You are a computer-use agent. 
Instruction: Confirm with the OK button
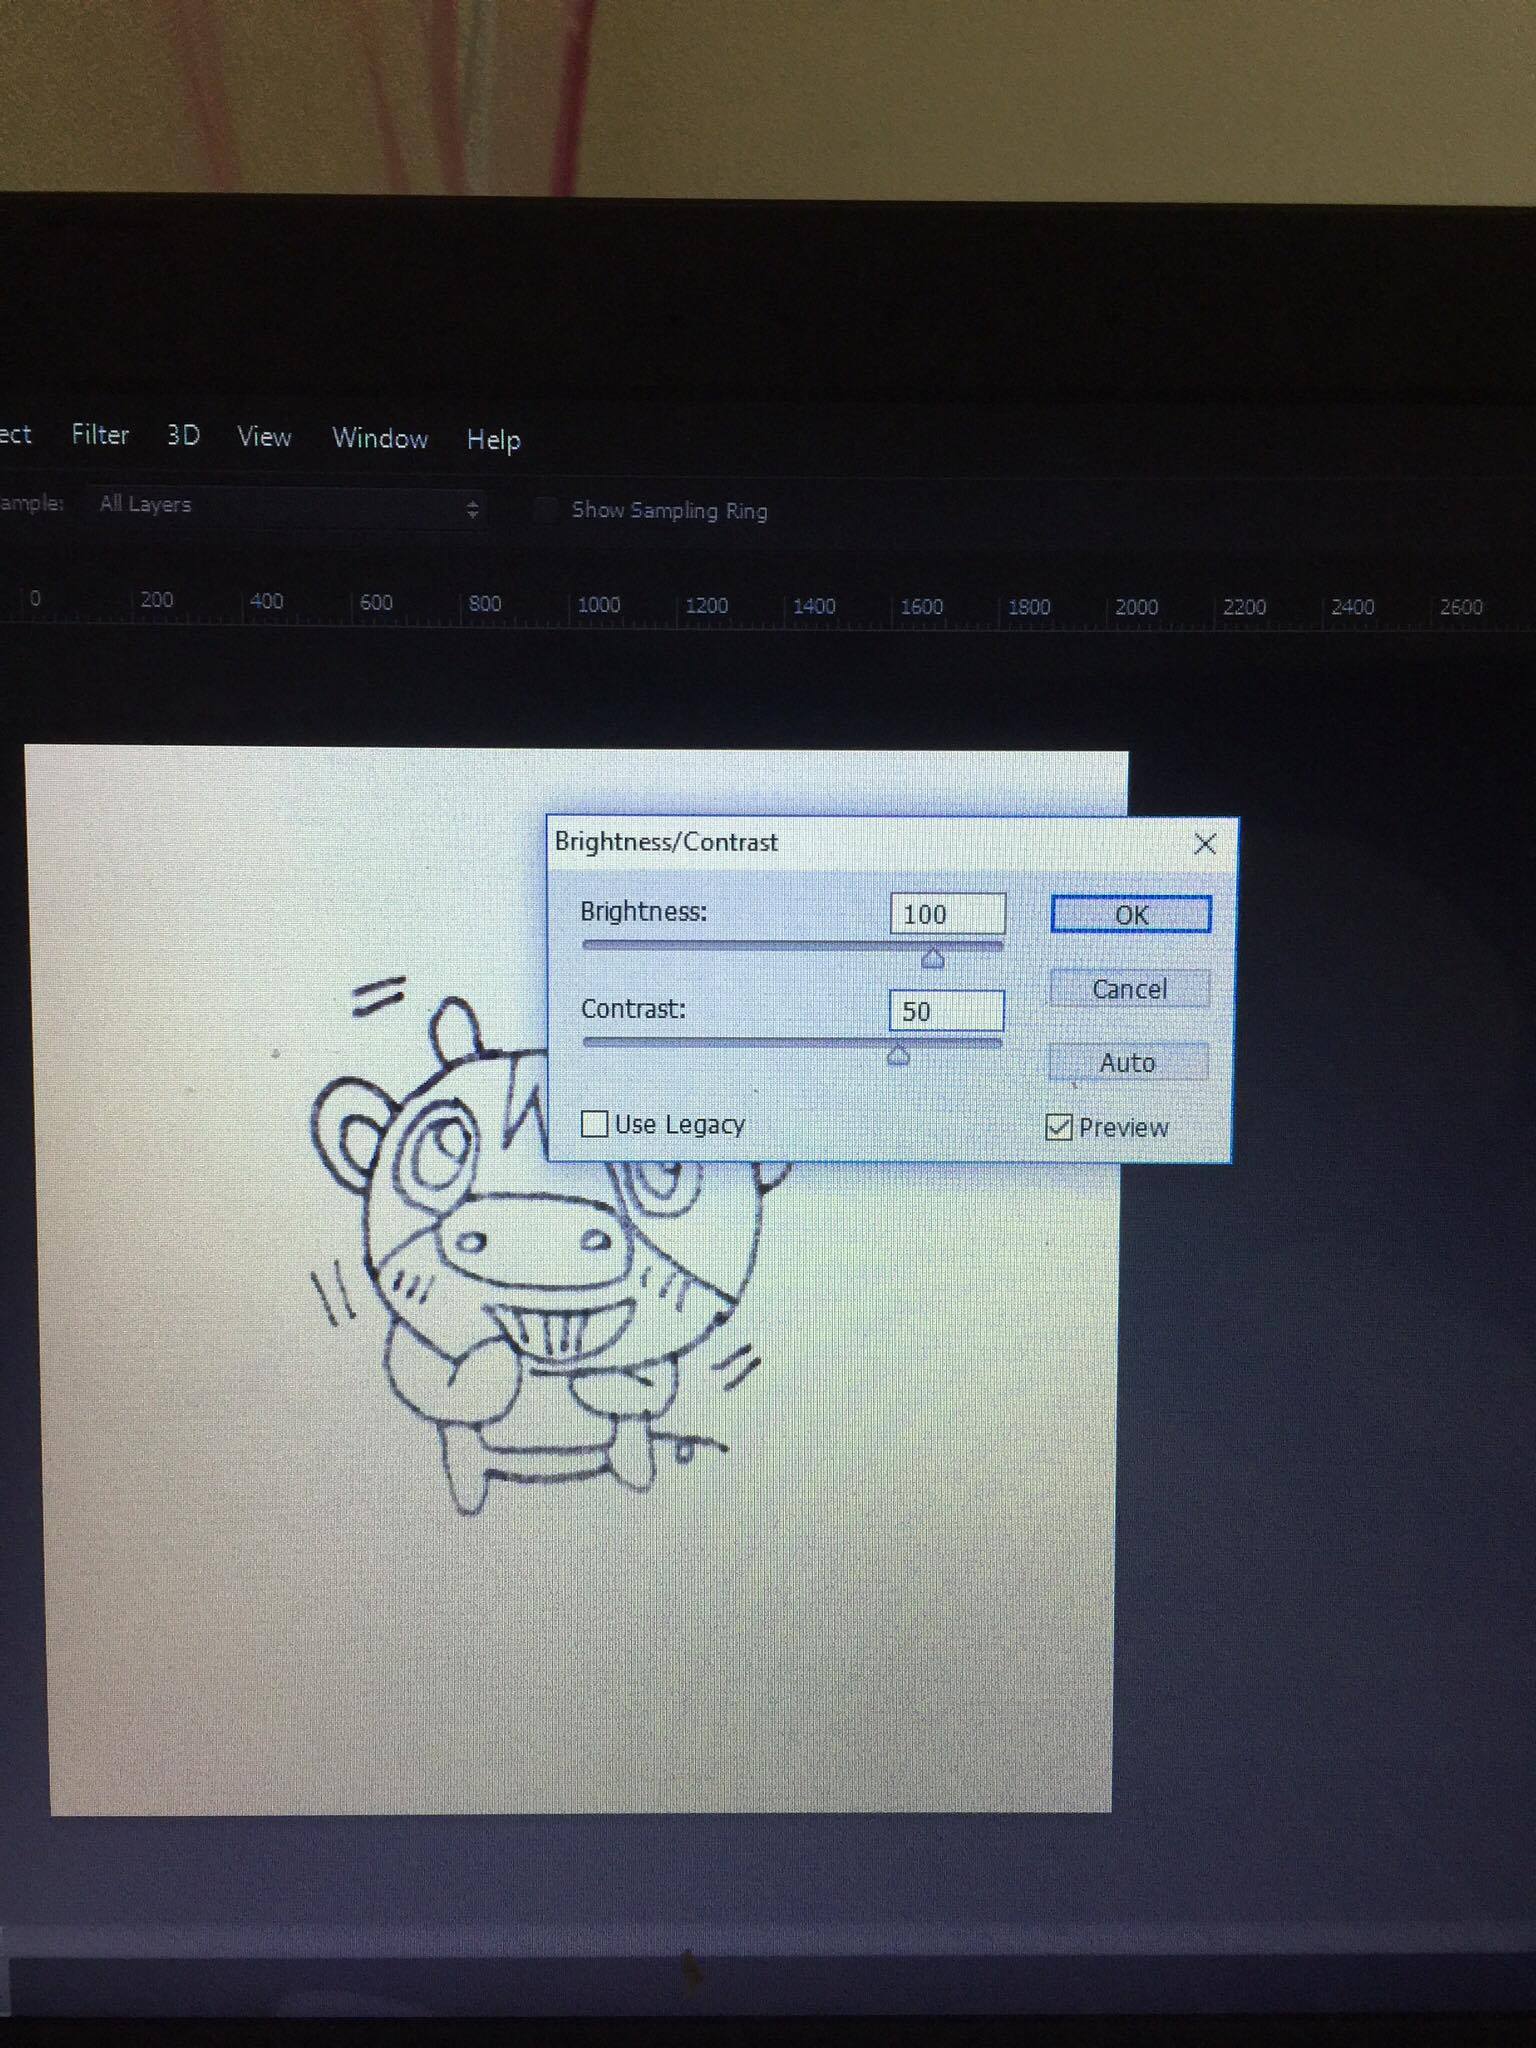coord(1131,915)
